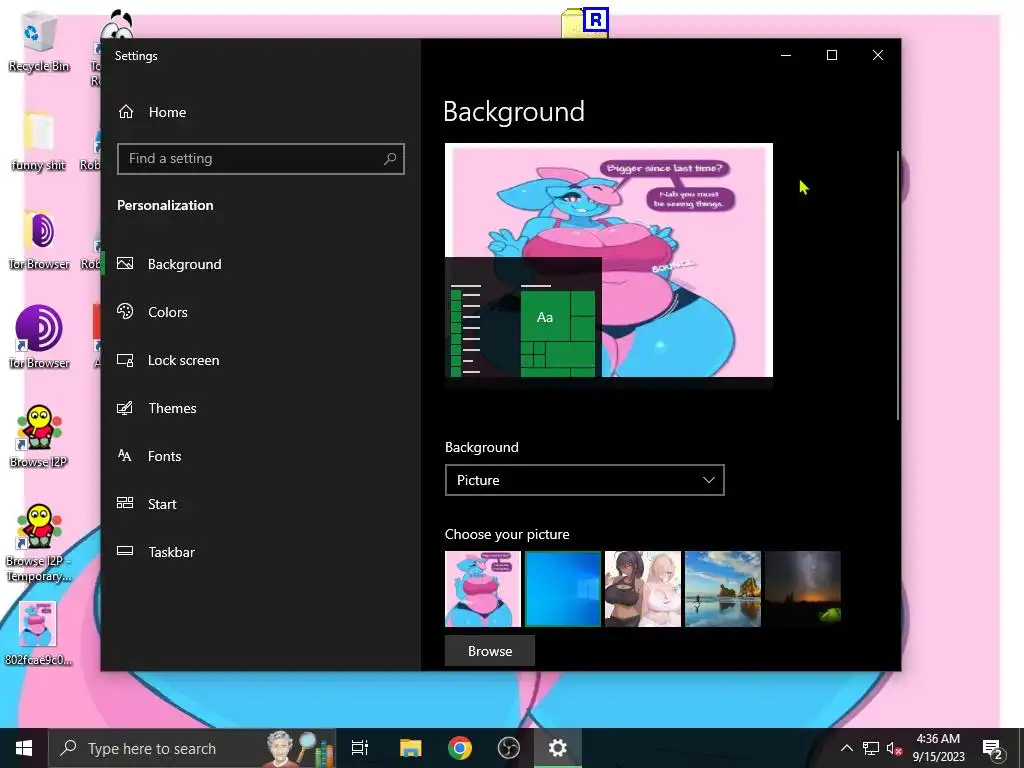1024x768 pixels.
Task: Click the Lock screen monitor icon
Action: 125,360
